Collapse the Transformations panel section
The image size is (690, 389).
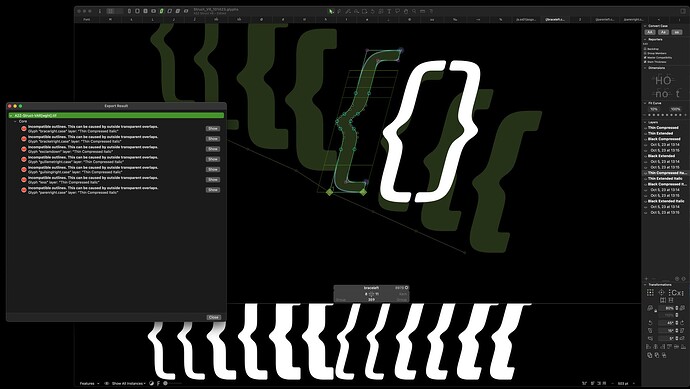(645, 285)
